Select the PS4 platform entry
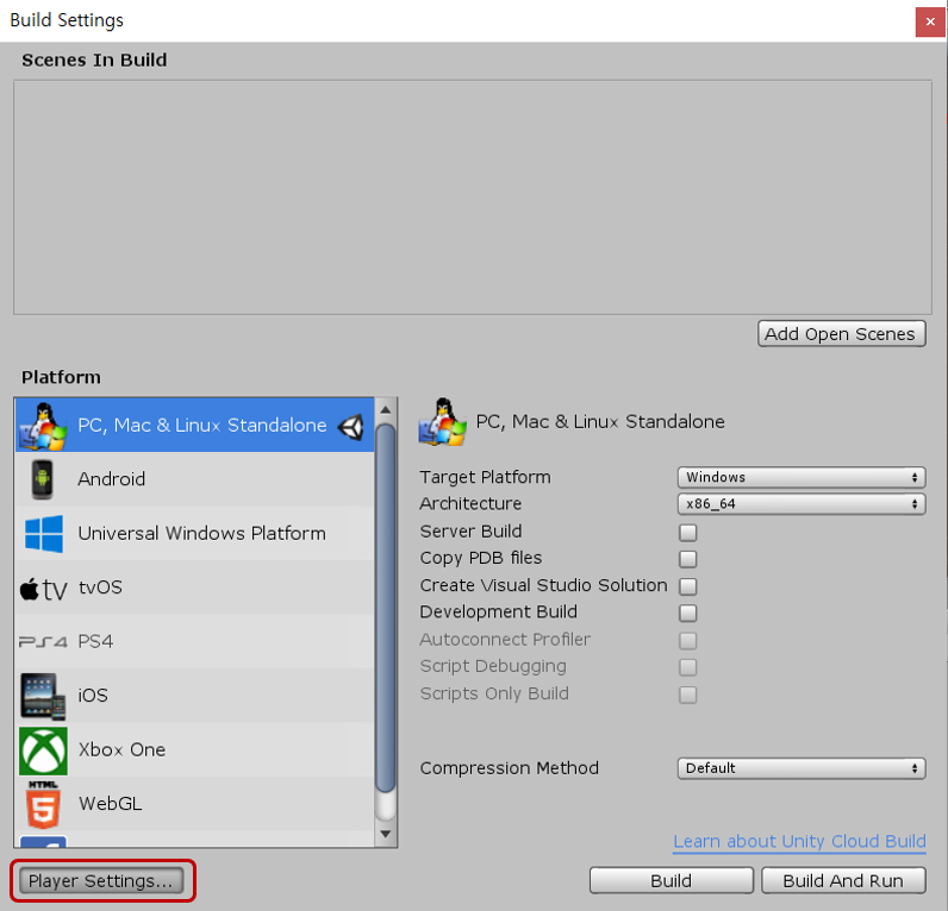 [194, 641]
